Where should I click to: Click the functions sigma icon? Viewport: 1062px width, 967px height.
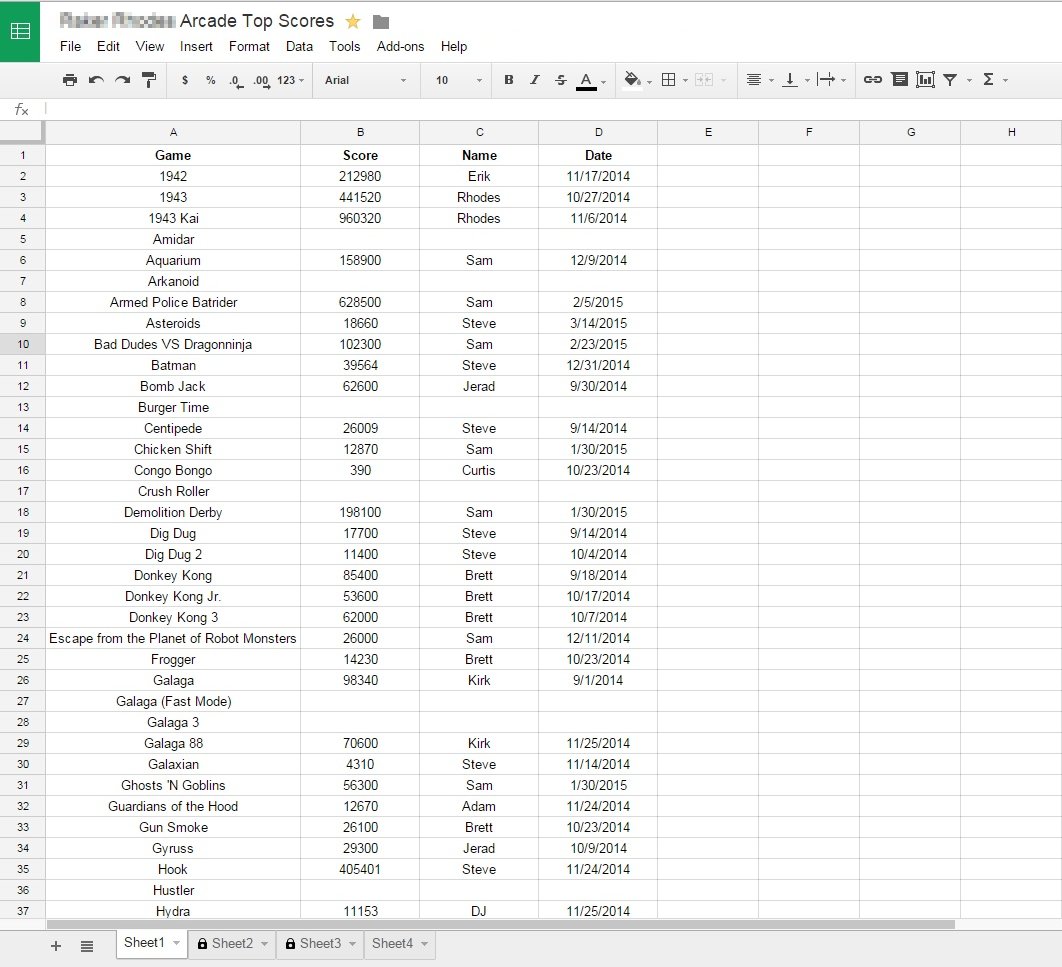point(988,80)
